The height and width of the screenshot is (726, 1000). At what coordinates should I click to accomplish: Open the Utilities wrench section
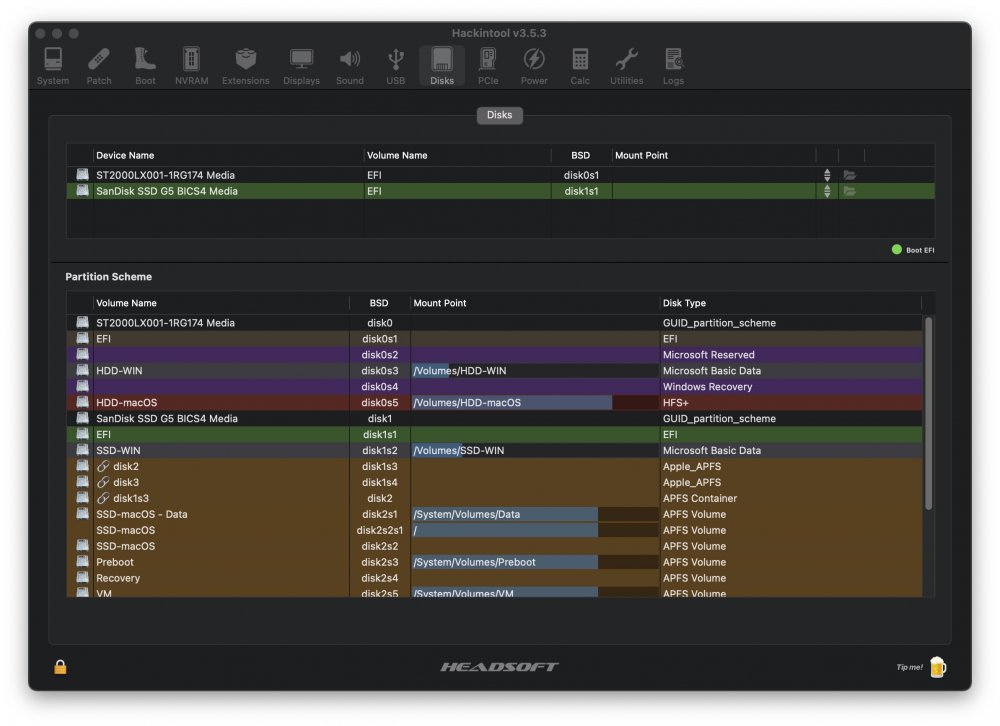626,66
